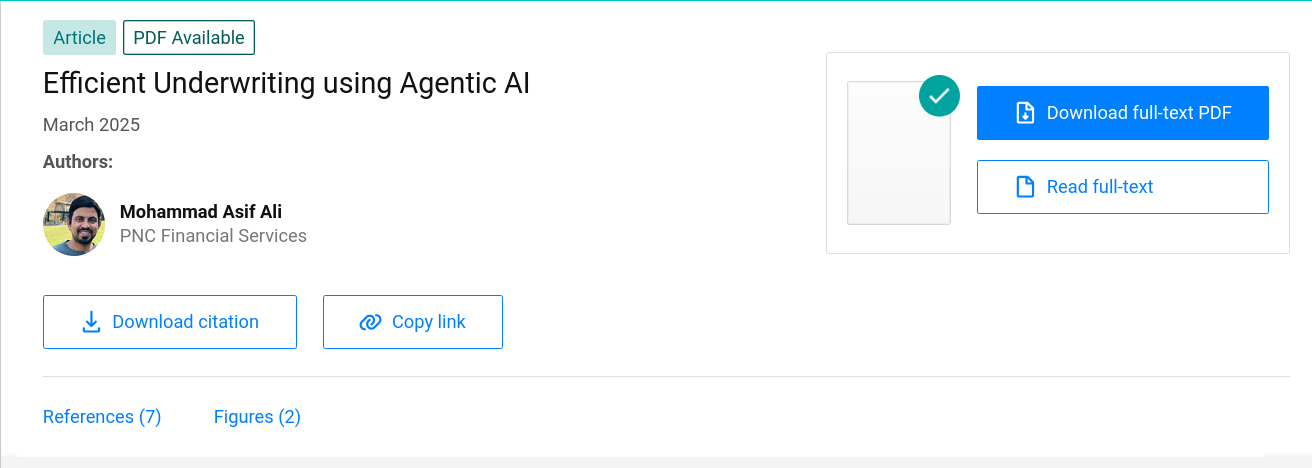Click the Authors label
The height and width of the screenshot is (468, 1312).
[78, 161]
